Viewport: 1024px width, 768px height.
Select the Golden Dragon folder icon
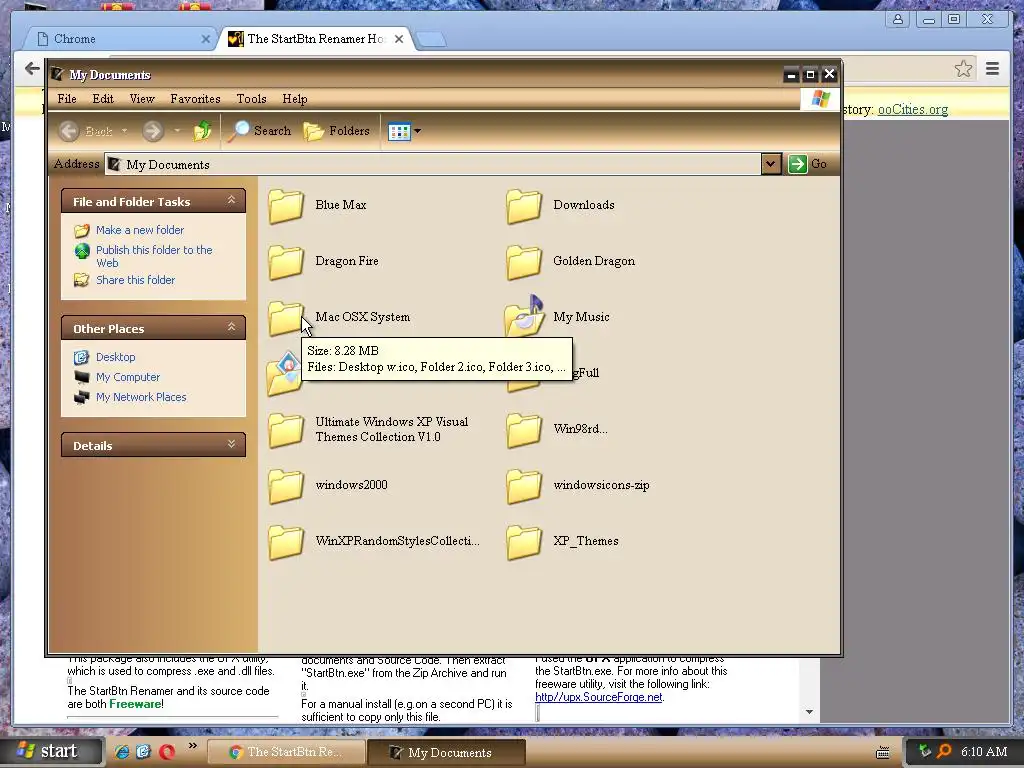[524, 261]
